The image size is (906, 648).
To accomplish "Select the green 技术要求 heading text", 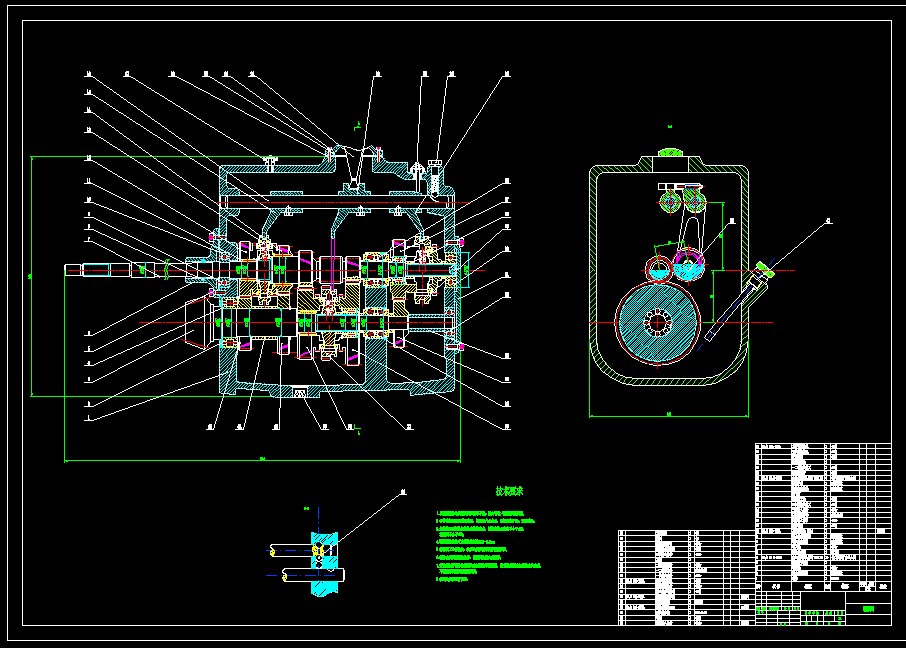I will coord(509,491).
